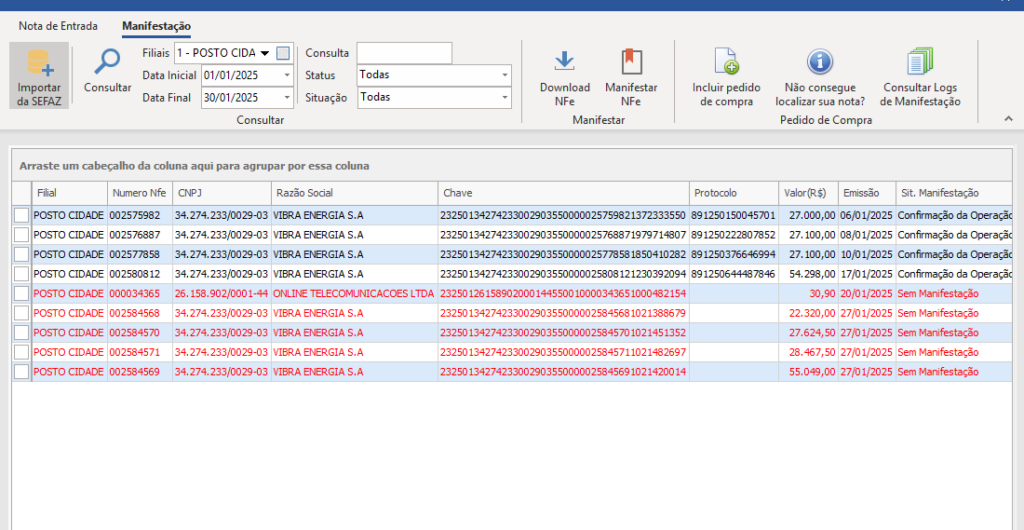Open the Data Inicial date picker
The width and height of the screenshot is (1024, 530).
click(x=287, y=75)
